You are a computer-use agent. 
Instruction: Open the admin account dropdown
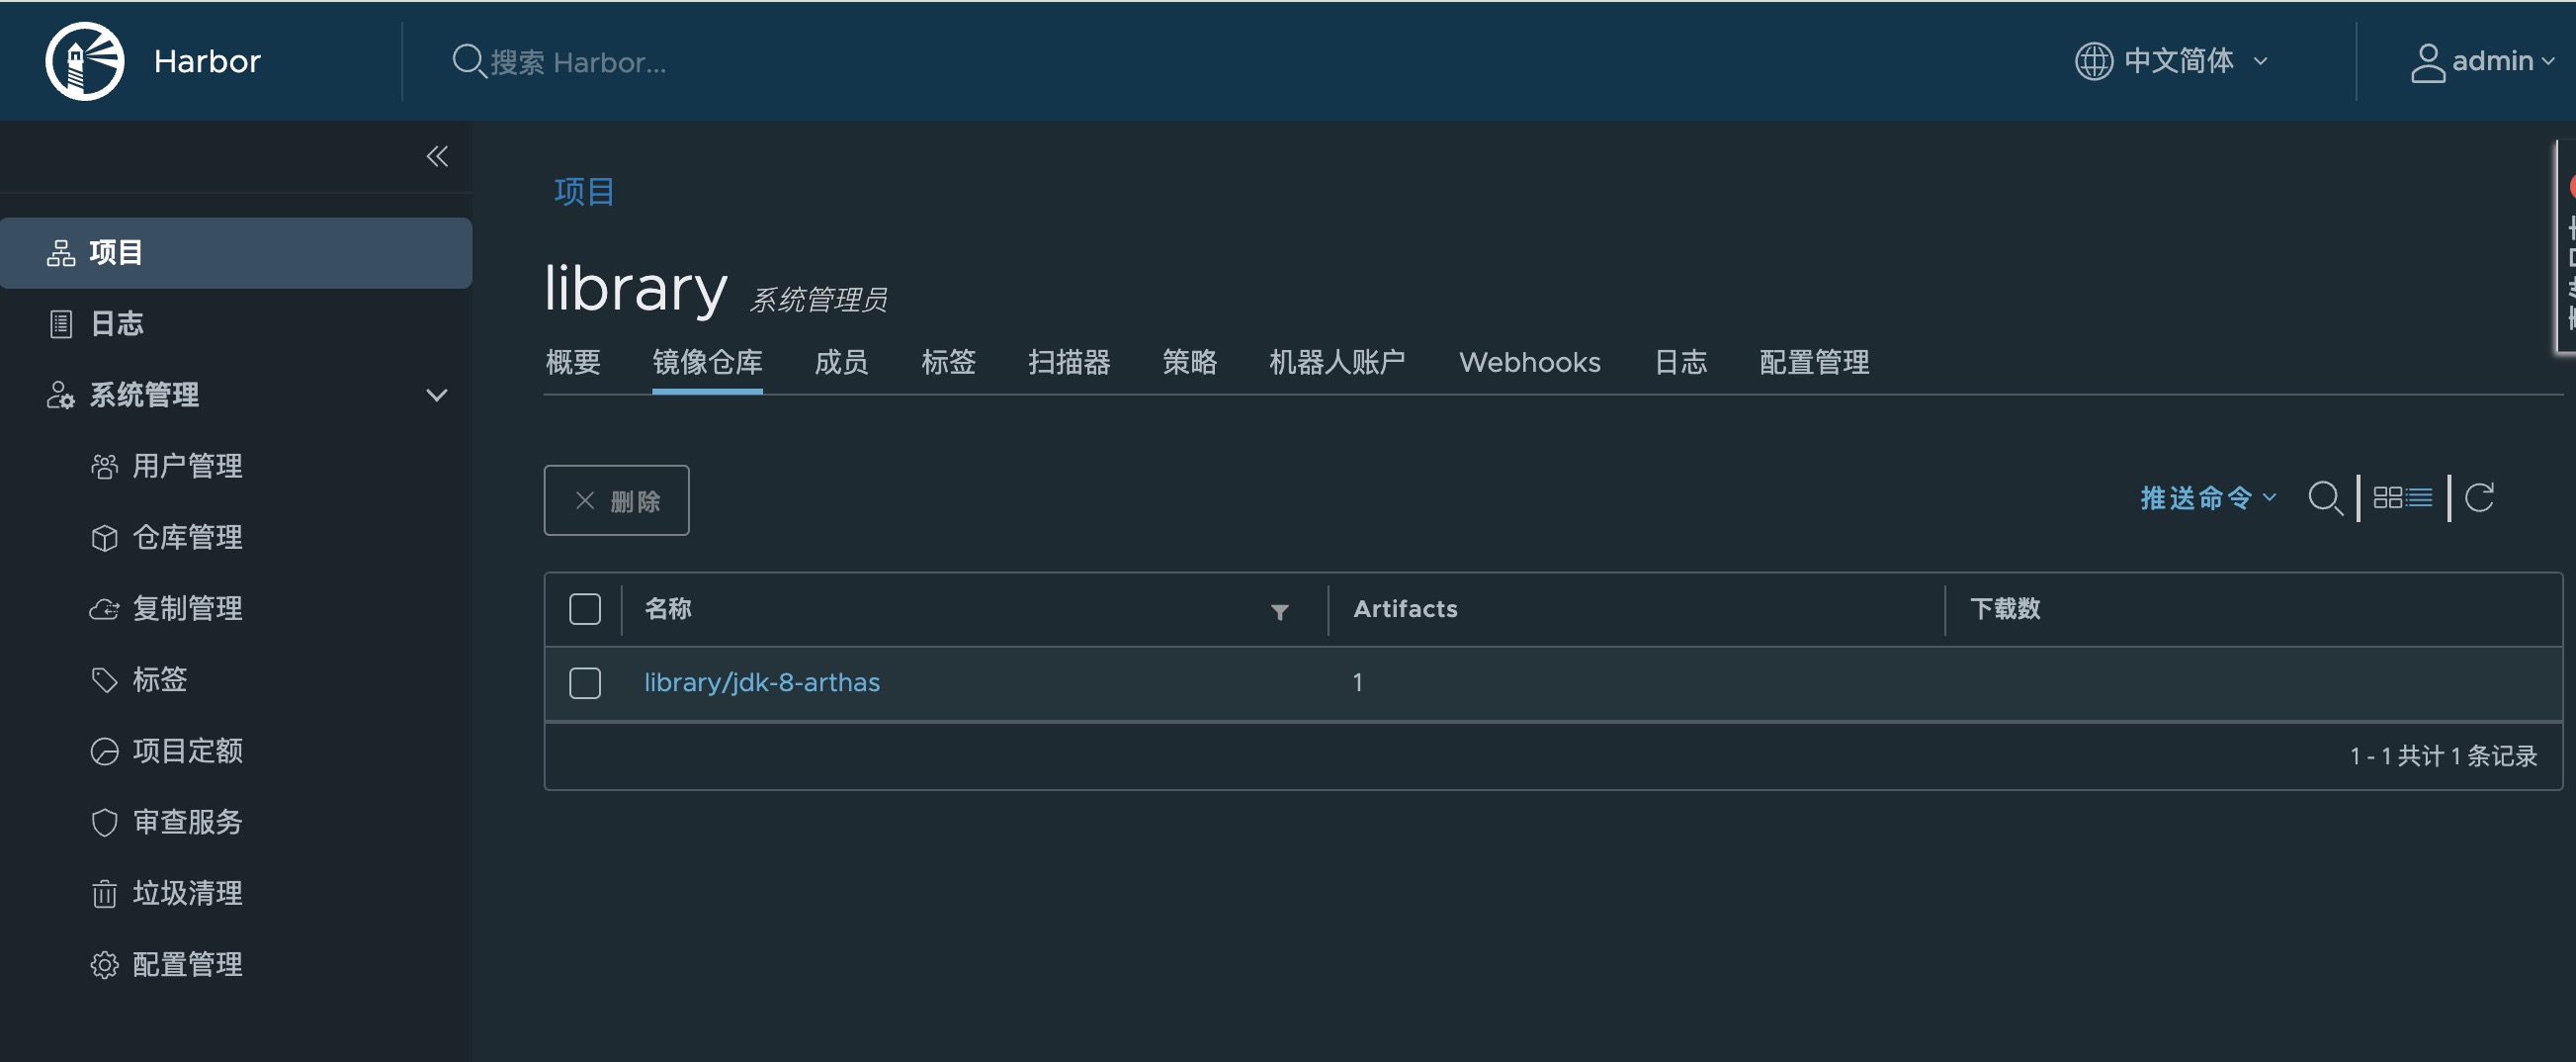2482,61
